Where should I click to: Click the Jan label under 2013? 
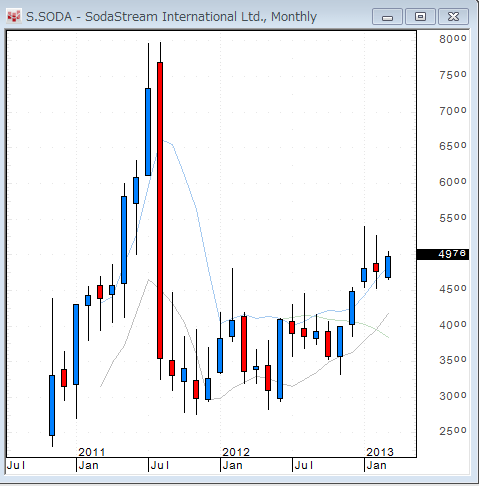[376, 465]
